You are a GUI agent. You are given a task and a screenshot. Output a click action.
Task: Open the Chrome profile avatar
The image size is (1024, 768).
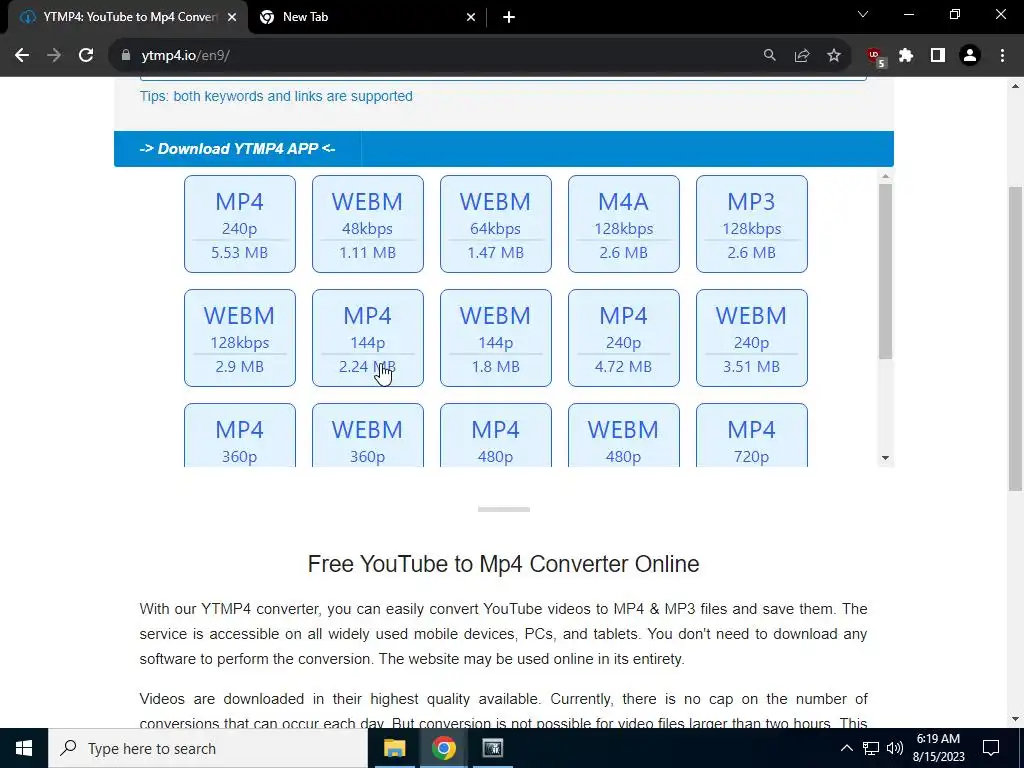tap(970, 56)
